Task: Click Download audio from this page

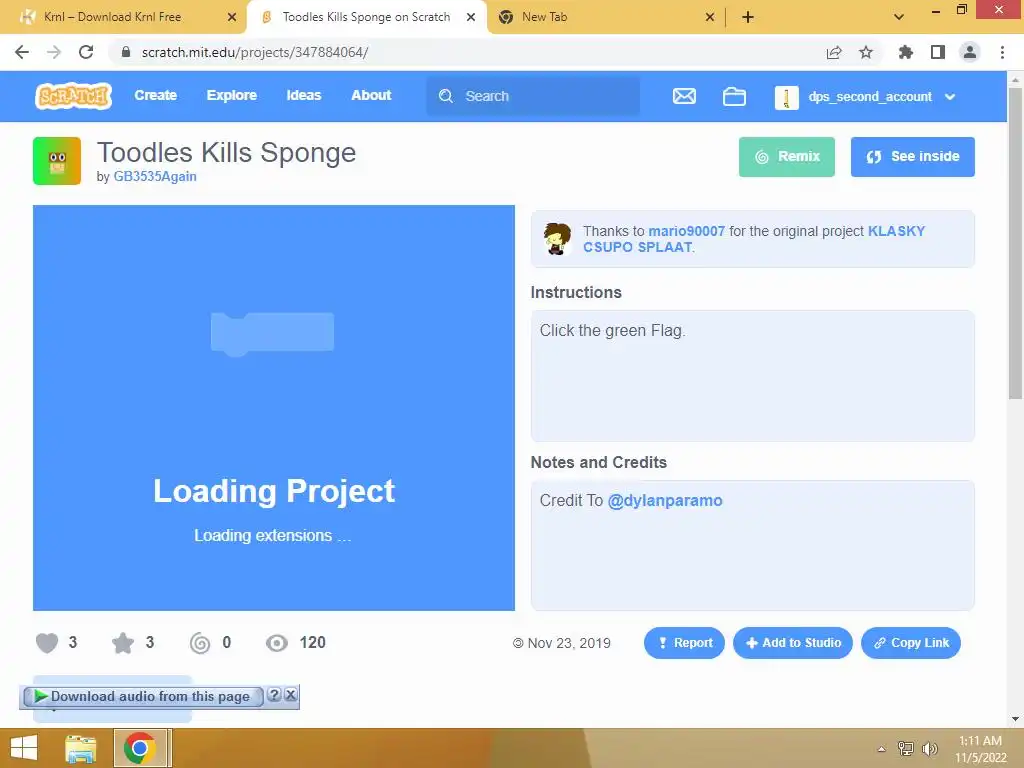Action: (x=142, y=697)
